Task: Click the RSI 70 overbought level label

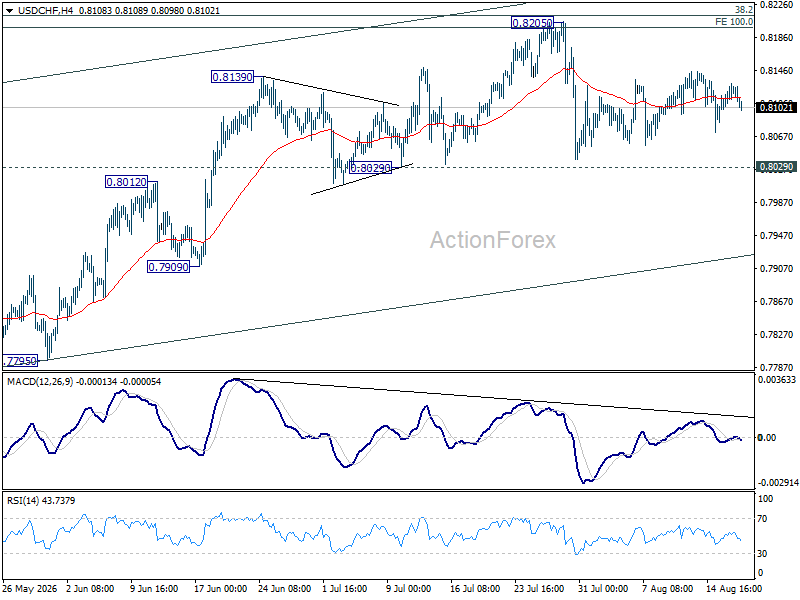Action: (763, 518)
